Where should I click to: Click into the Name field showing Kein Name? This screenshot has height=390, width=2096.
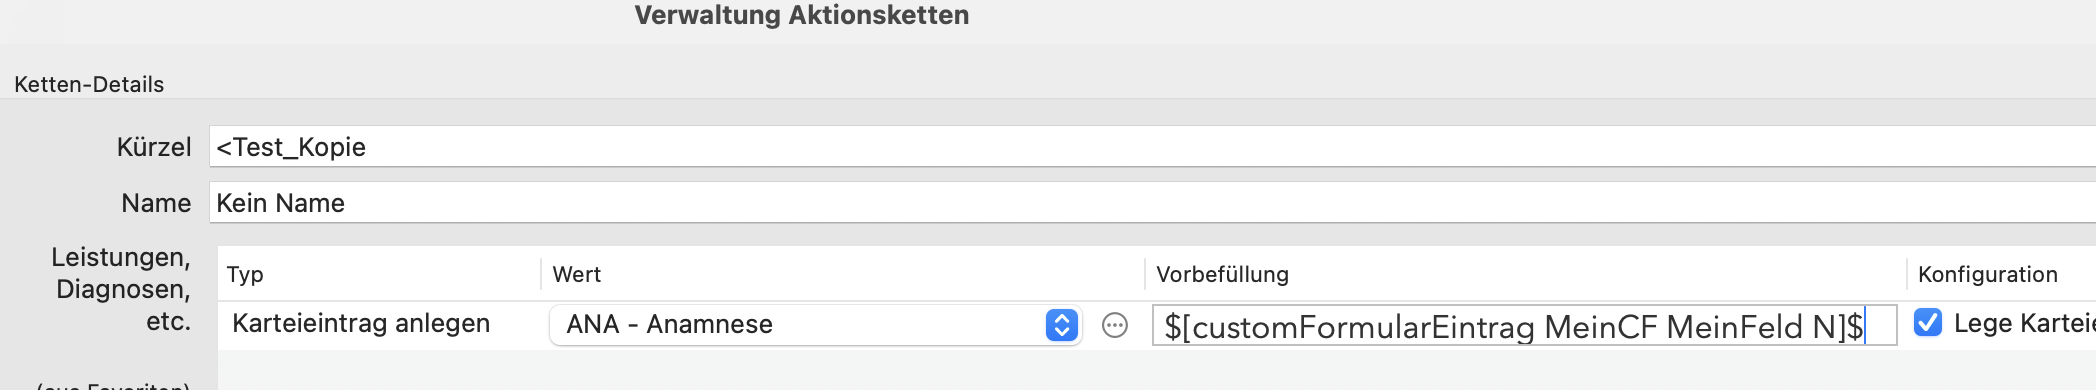[x=1152, y=203]
